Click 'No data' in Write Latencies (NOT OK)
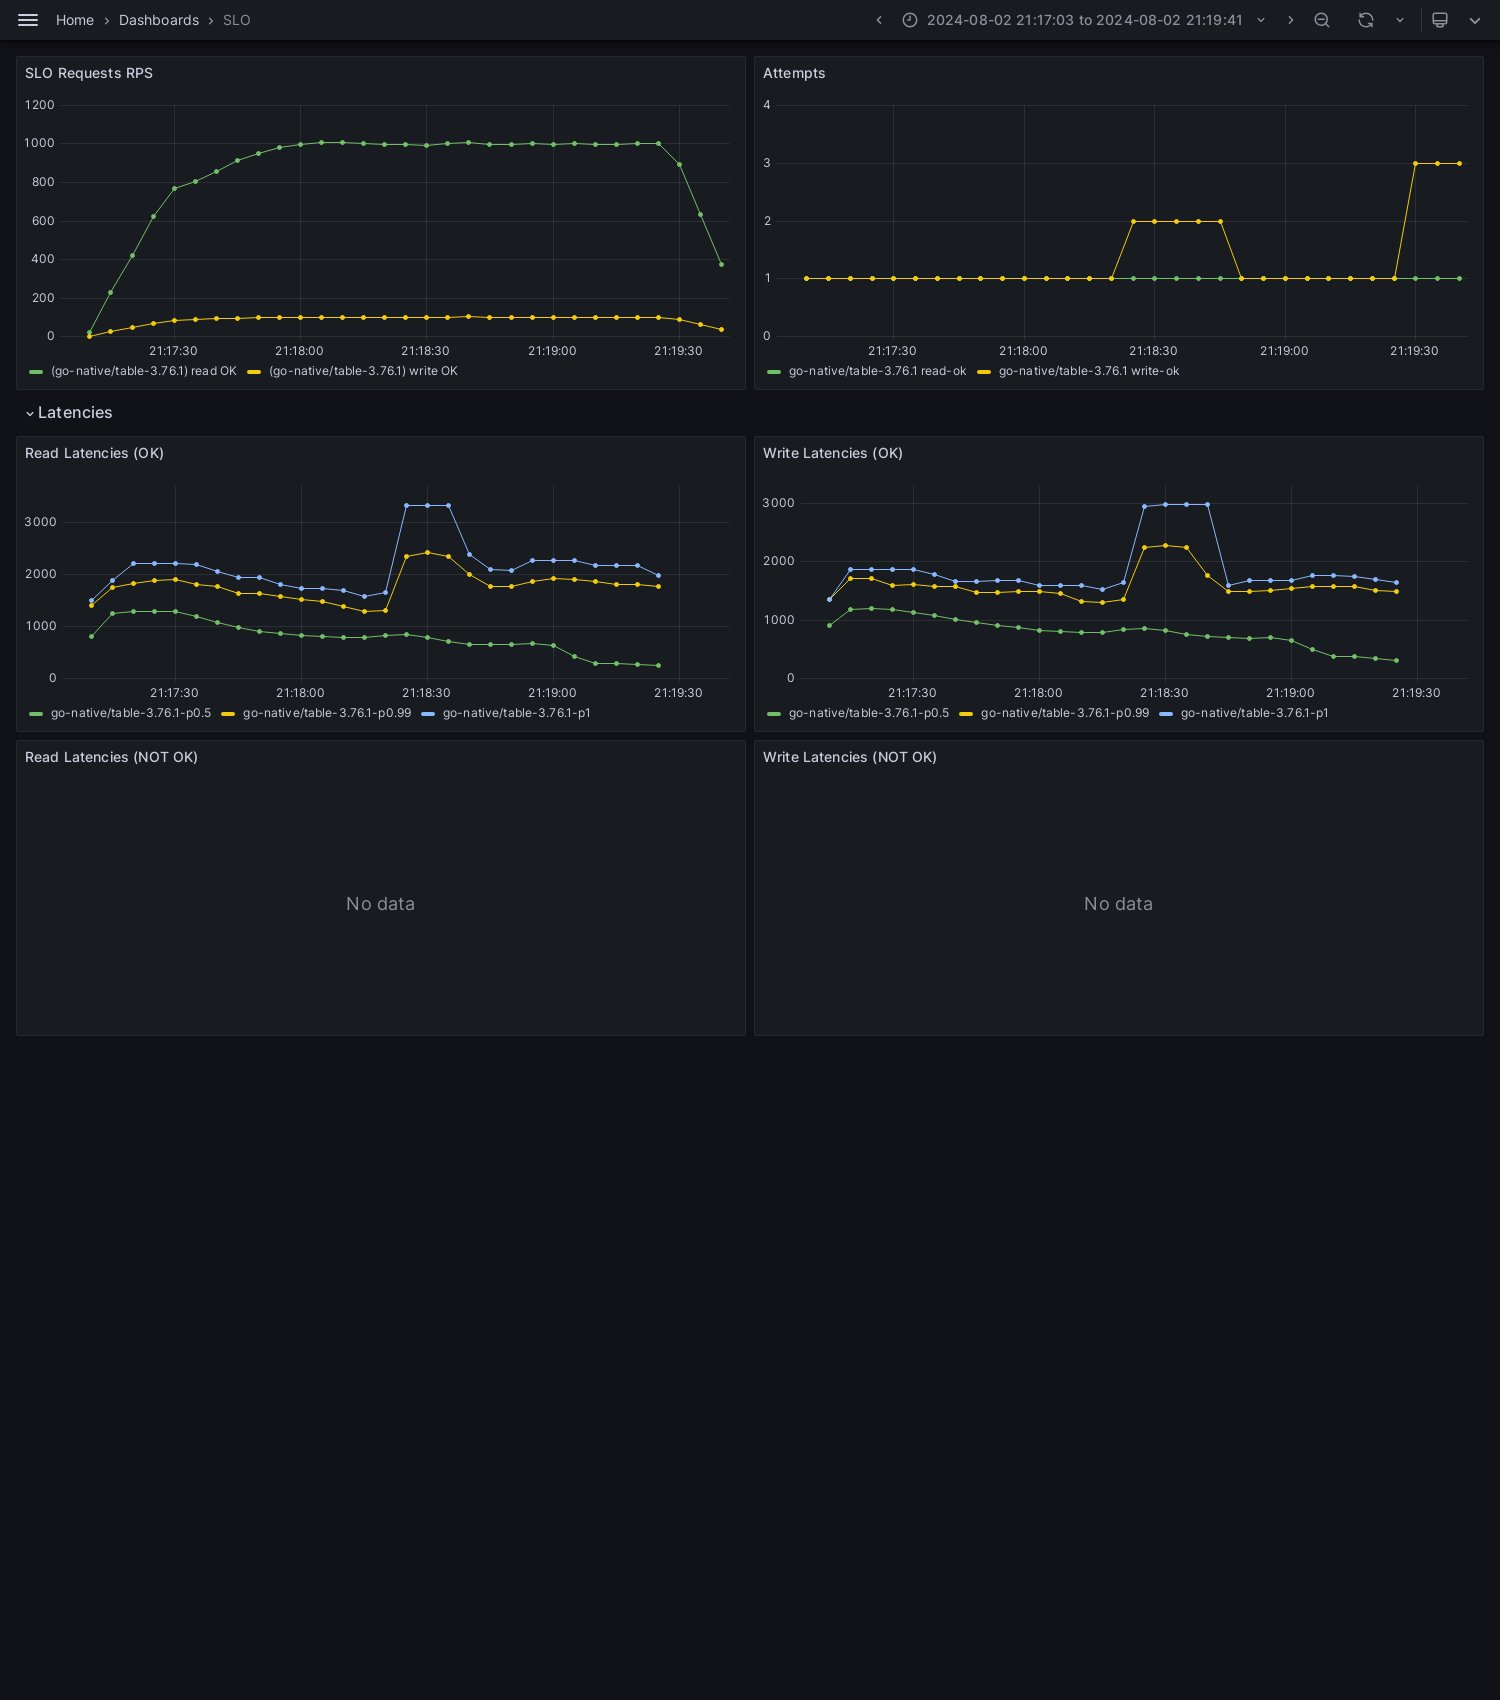 coord(1118,904)
